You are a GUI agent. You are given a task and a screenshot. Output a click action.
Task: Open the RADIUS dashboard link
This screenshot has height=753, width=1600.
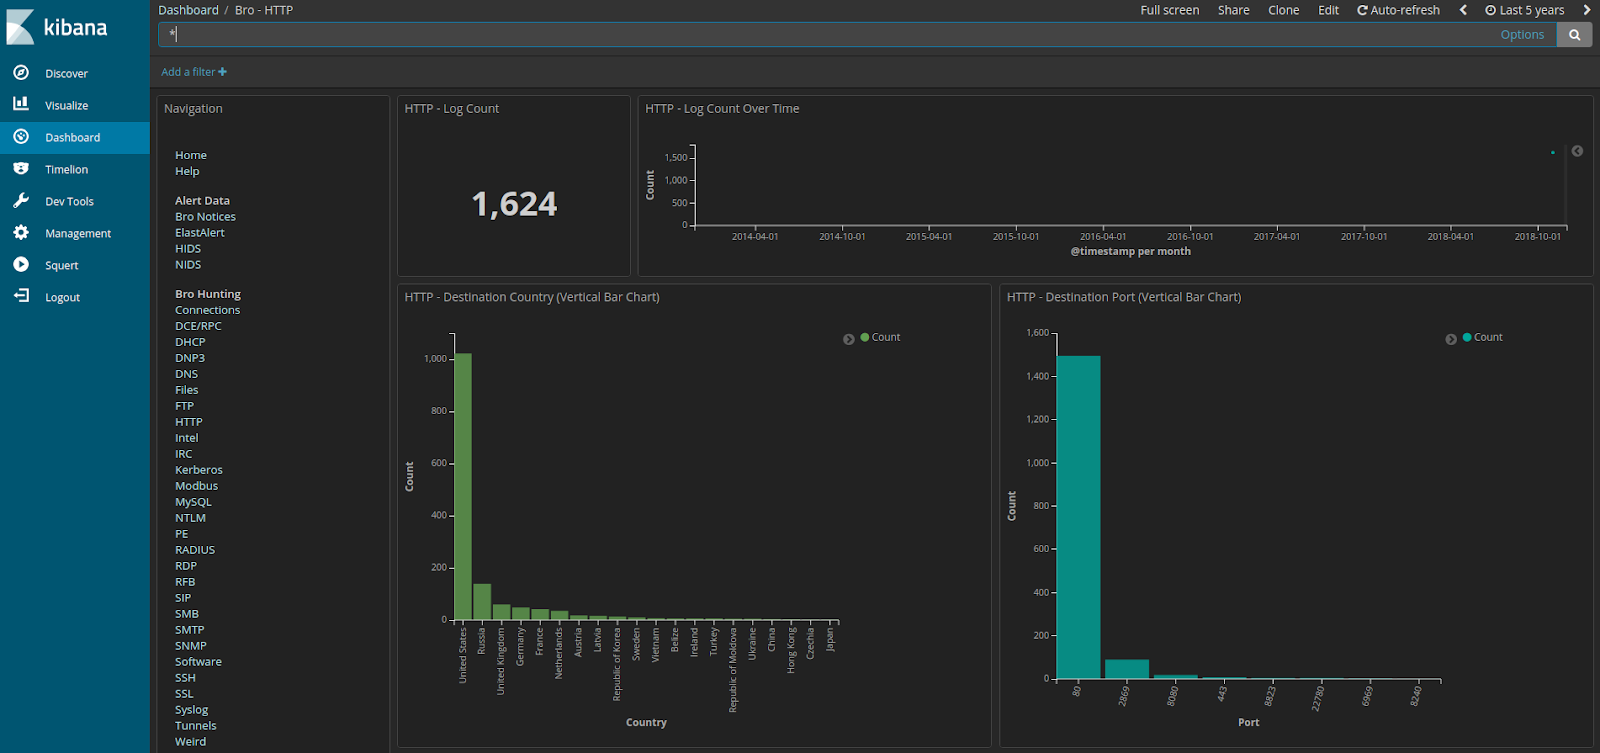(195, 550)
